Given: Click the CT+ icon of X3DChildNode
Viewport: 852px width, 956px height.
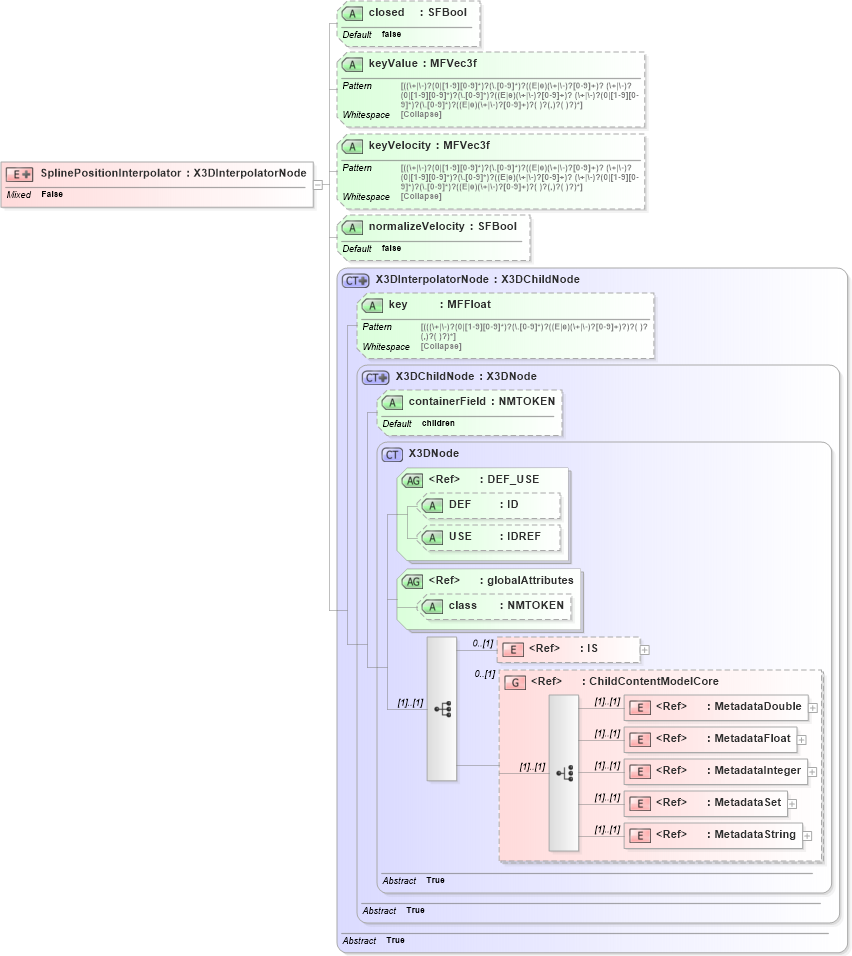Looking at the screenshot, I should [x=376, y=377].
